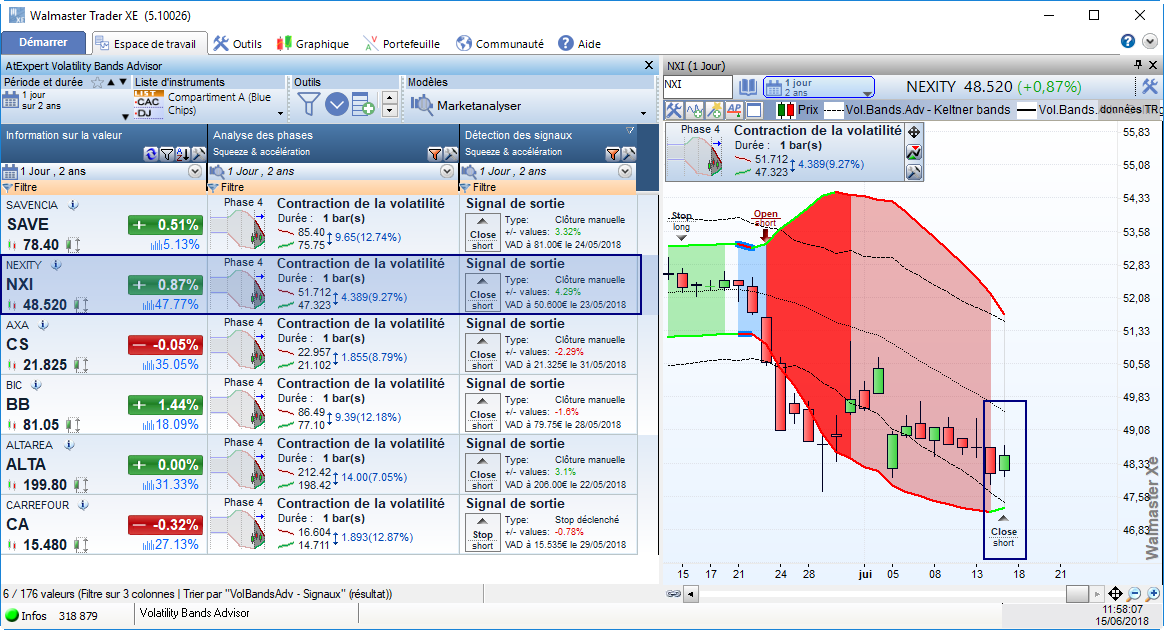Click the A-Z sort icon in Information sur la valeur

coord(183,154)
